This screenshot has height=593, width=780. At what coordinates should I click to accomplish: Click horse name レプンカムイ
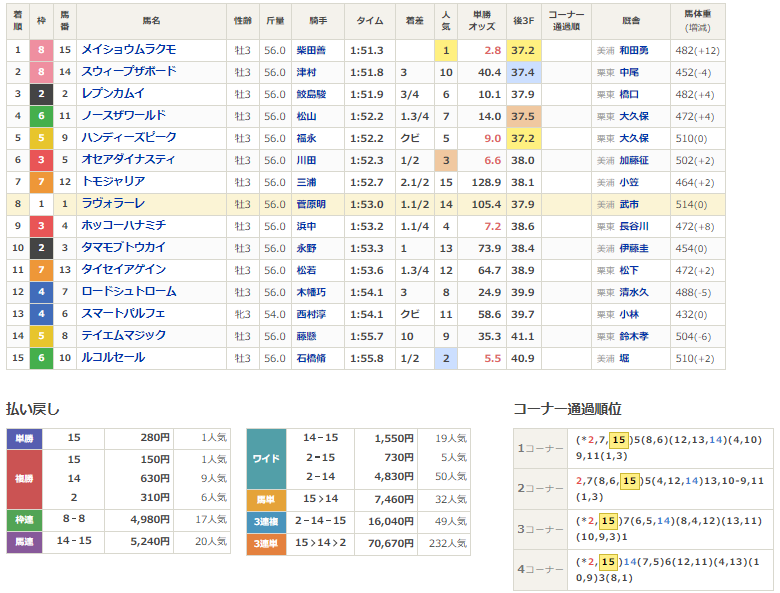pos(113,94)
